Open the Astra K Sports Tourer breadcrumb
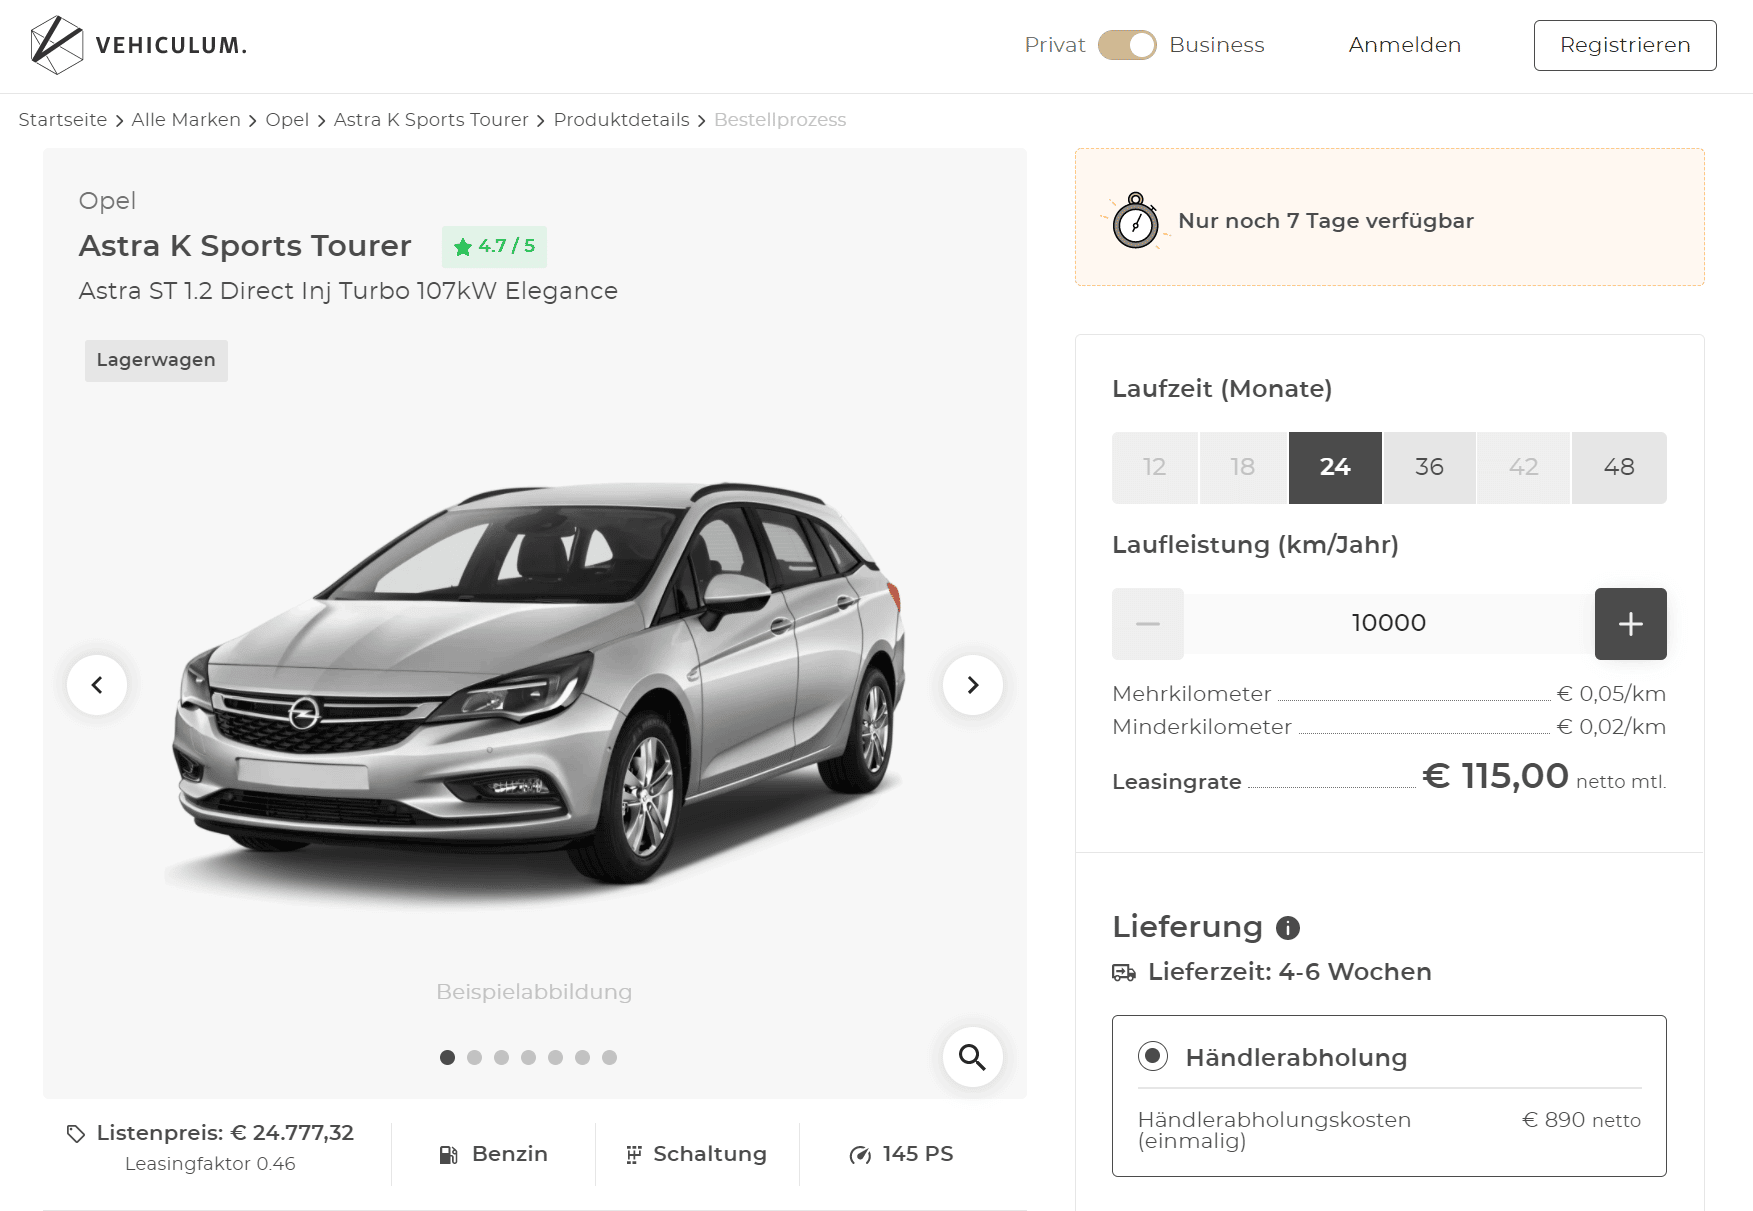 (431, 120)
